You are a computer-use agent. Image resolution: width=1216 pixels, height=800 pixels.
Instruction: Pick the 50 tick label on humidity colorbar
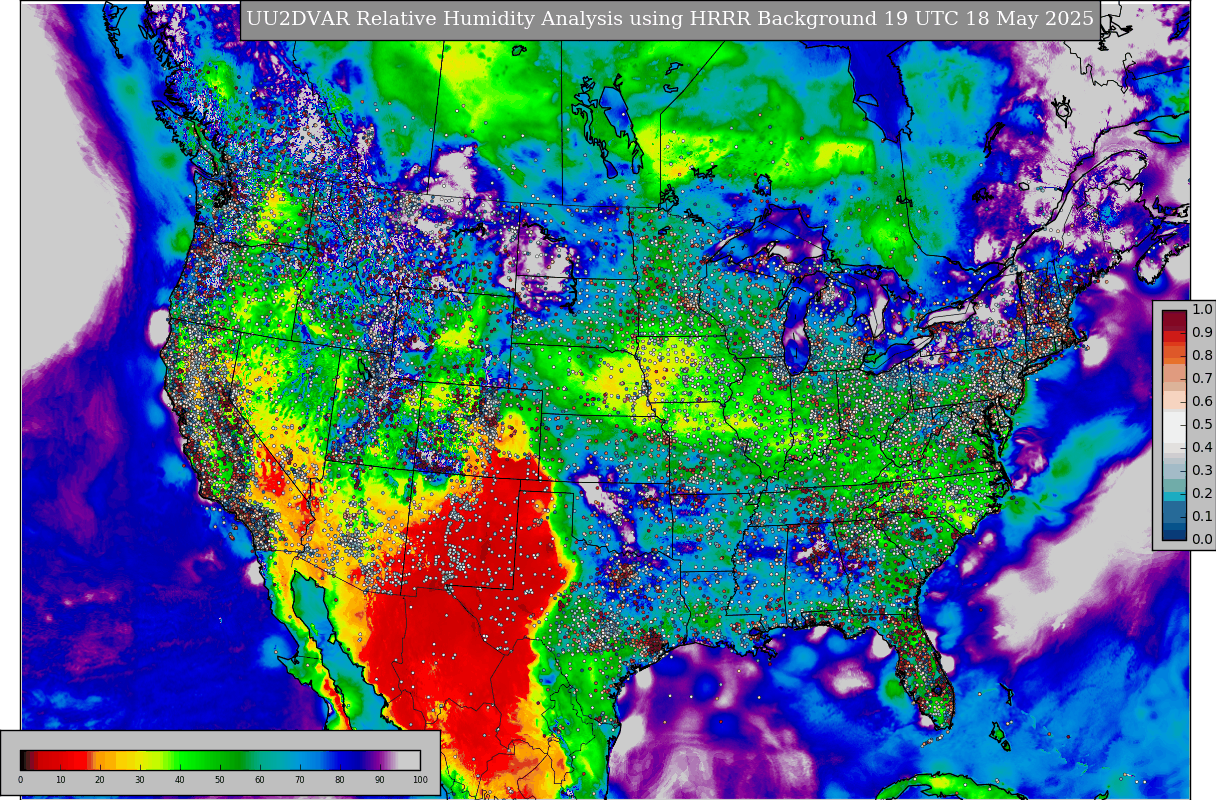coord(220,780)
